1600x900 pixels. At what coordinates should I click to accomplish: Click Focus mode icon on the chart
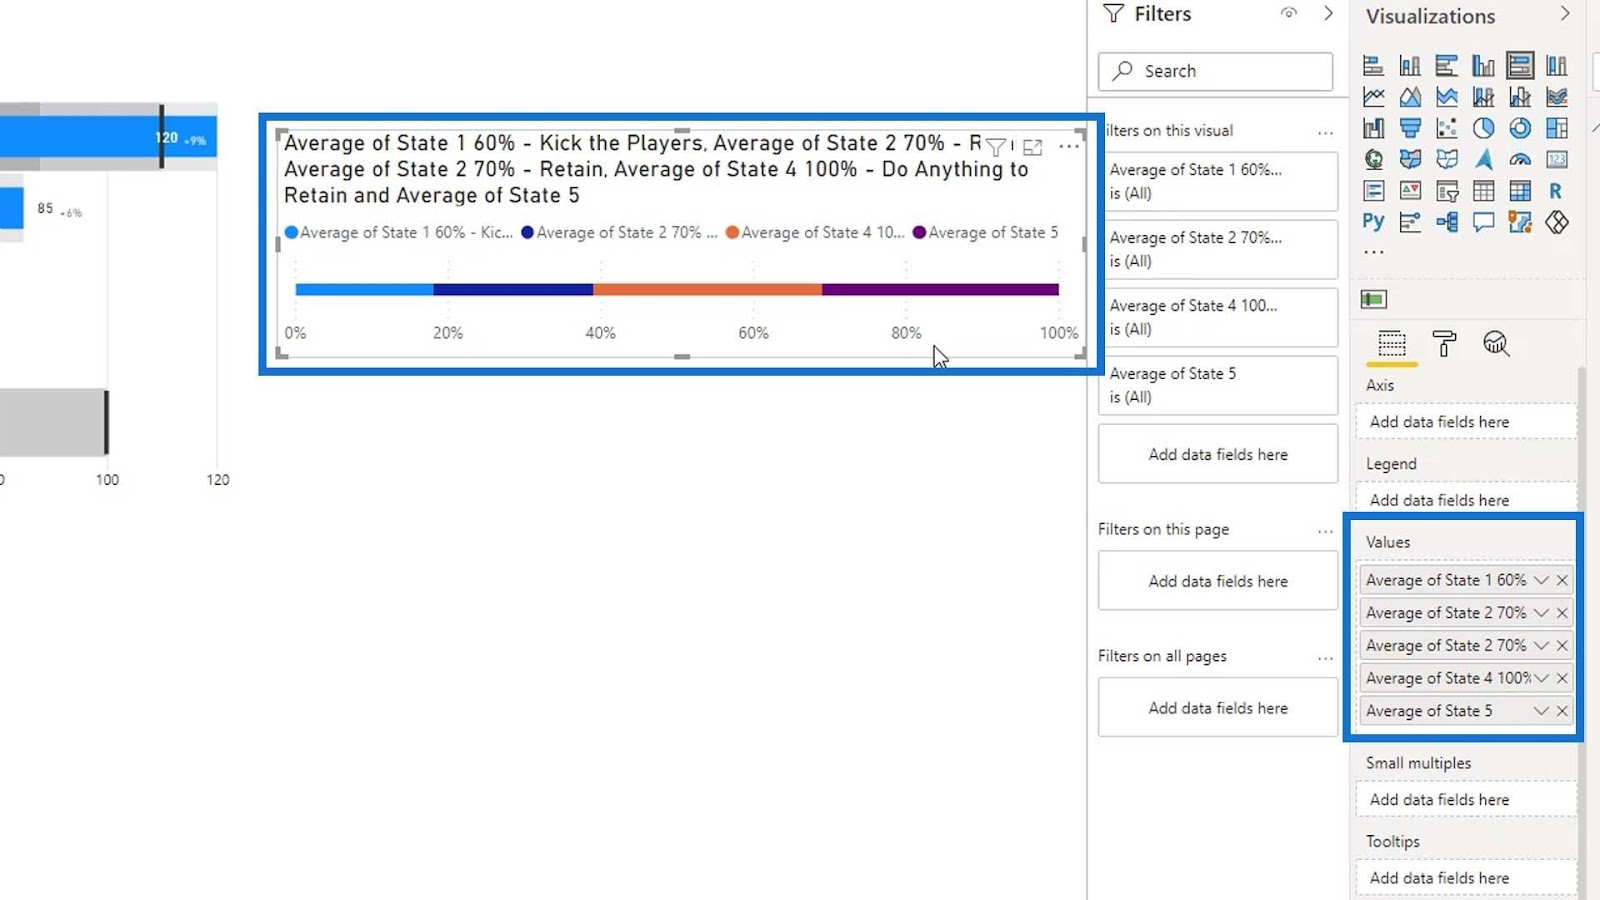(x=1033, y=147)
